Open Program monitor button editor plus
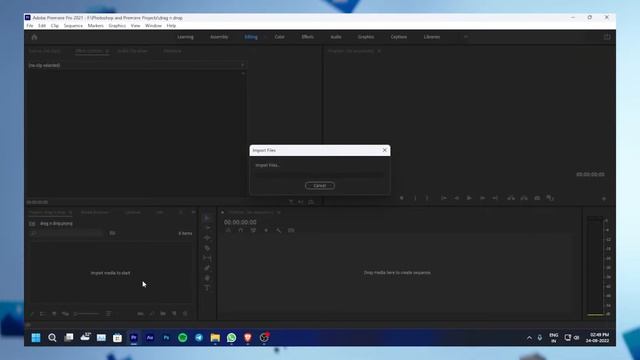Viewport: 640px width, 360px height. pyautogui.click(x=604, y=198)
